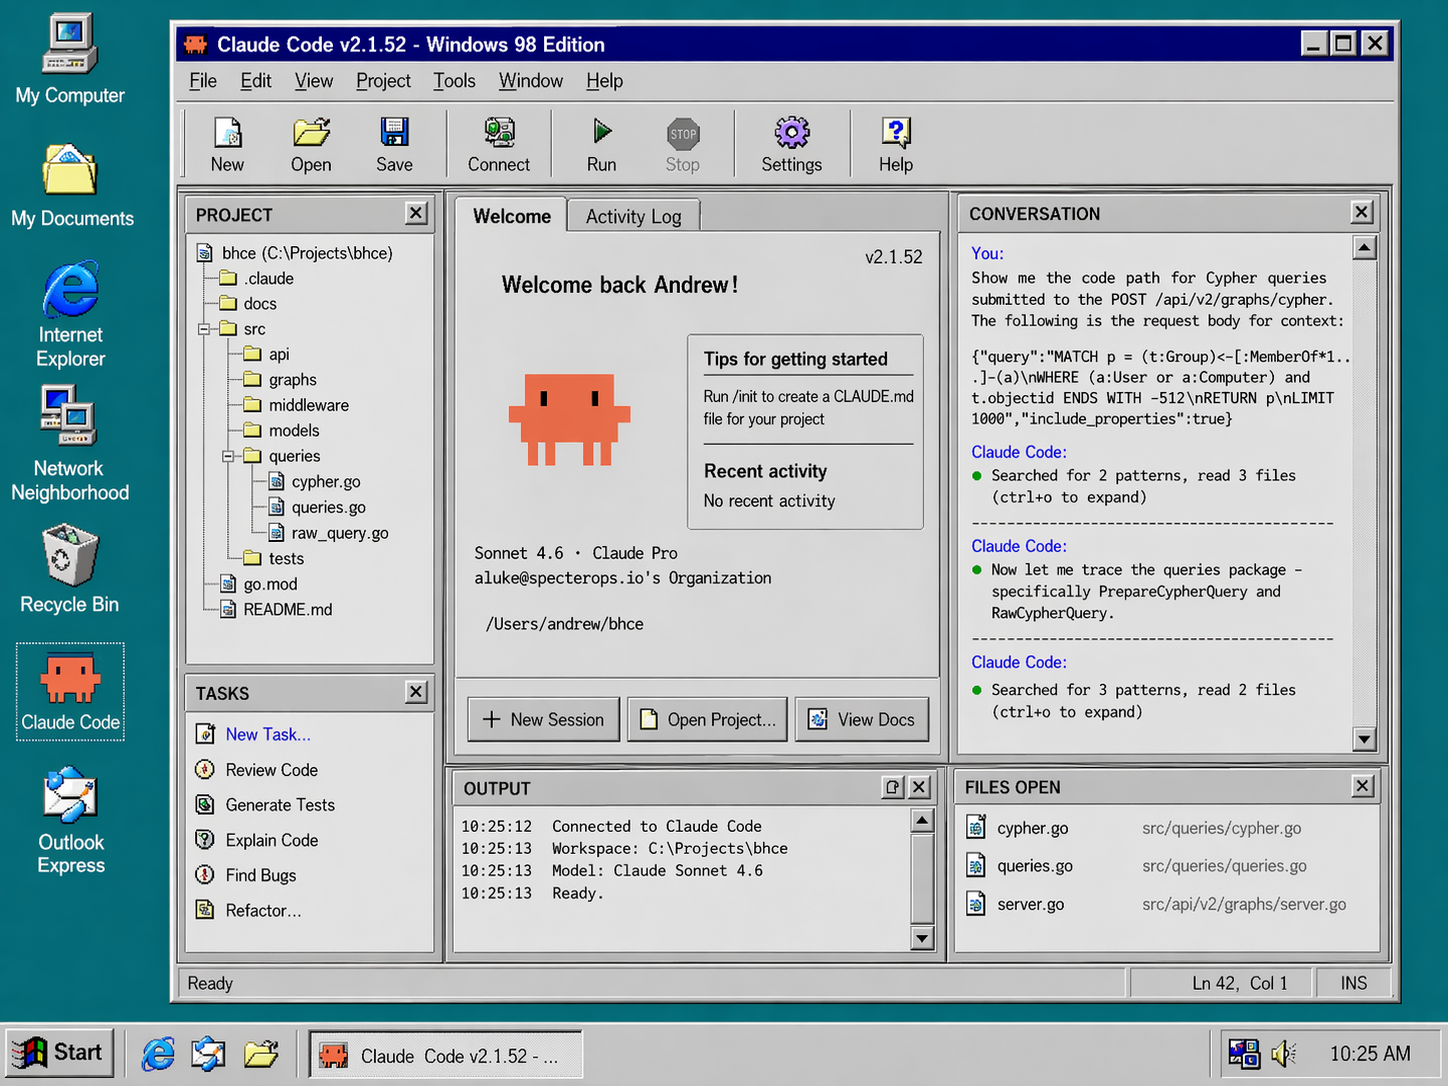Click the Open folder toolbar icon
The width and height of the screenshot is (1448, 1086).
click(x=311, y=133)
